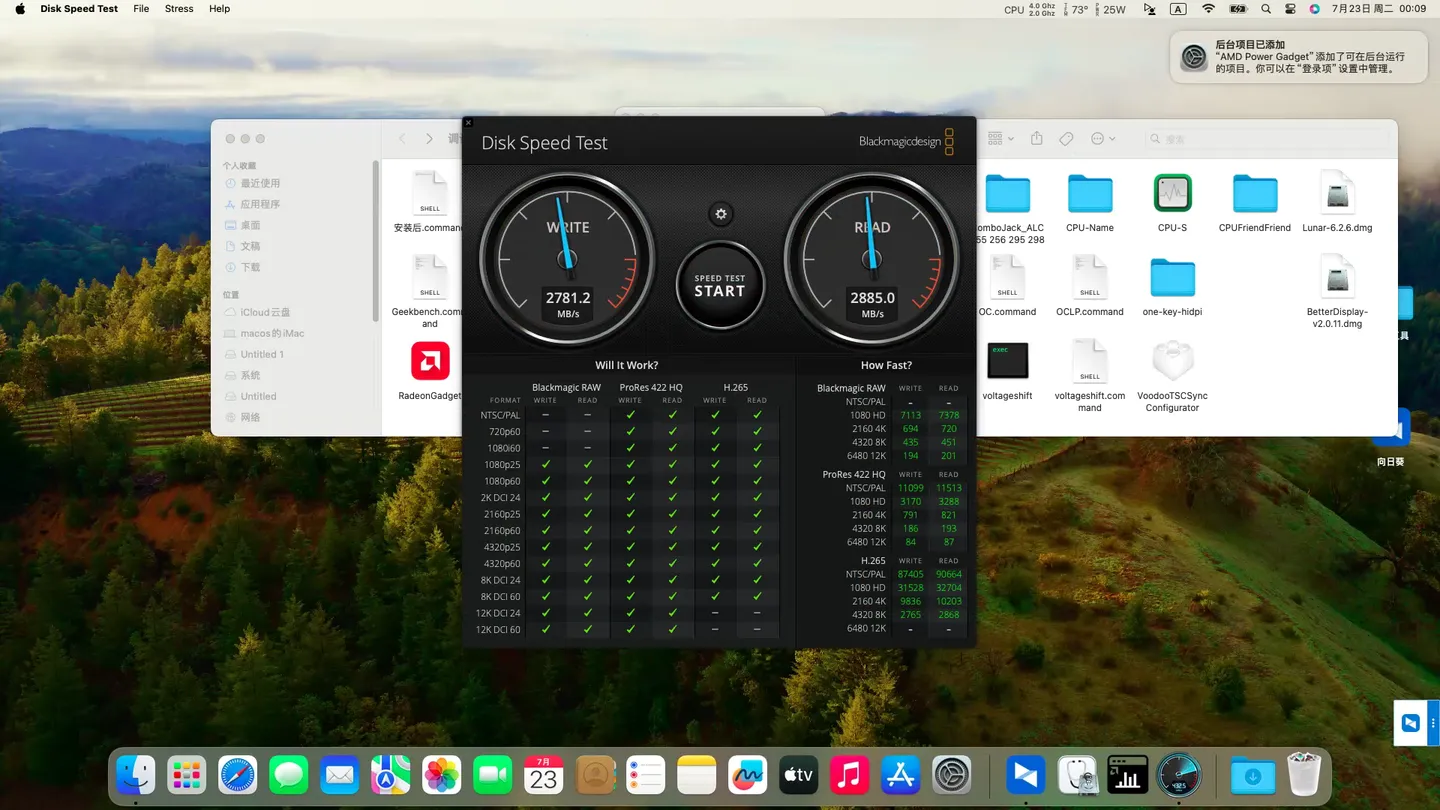
Task: Open the Disk Speed Test settings gear
Action: [x=720, y=213]
